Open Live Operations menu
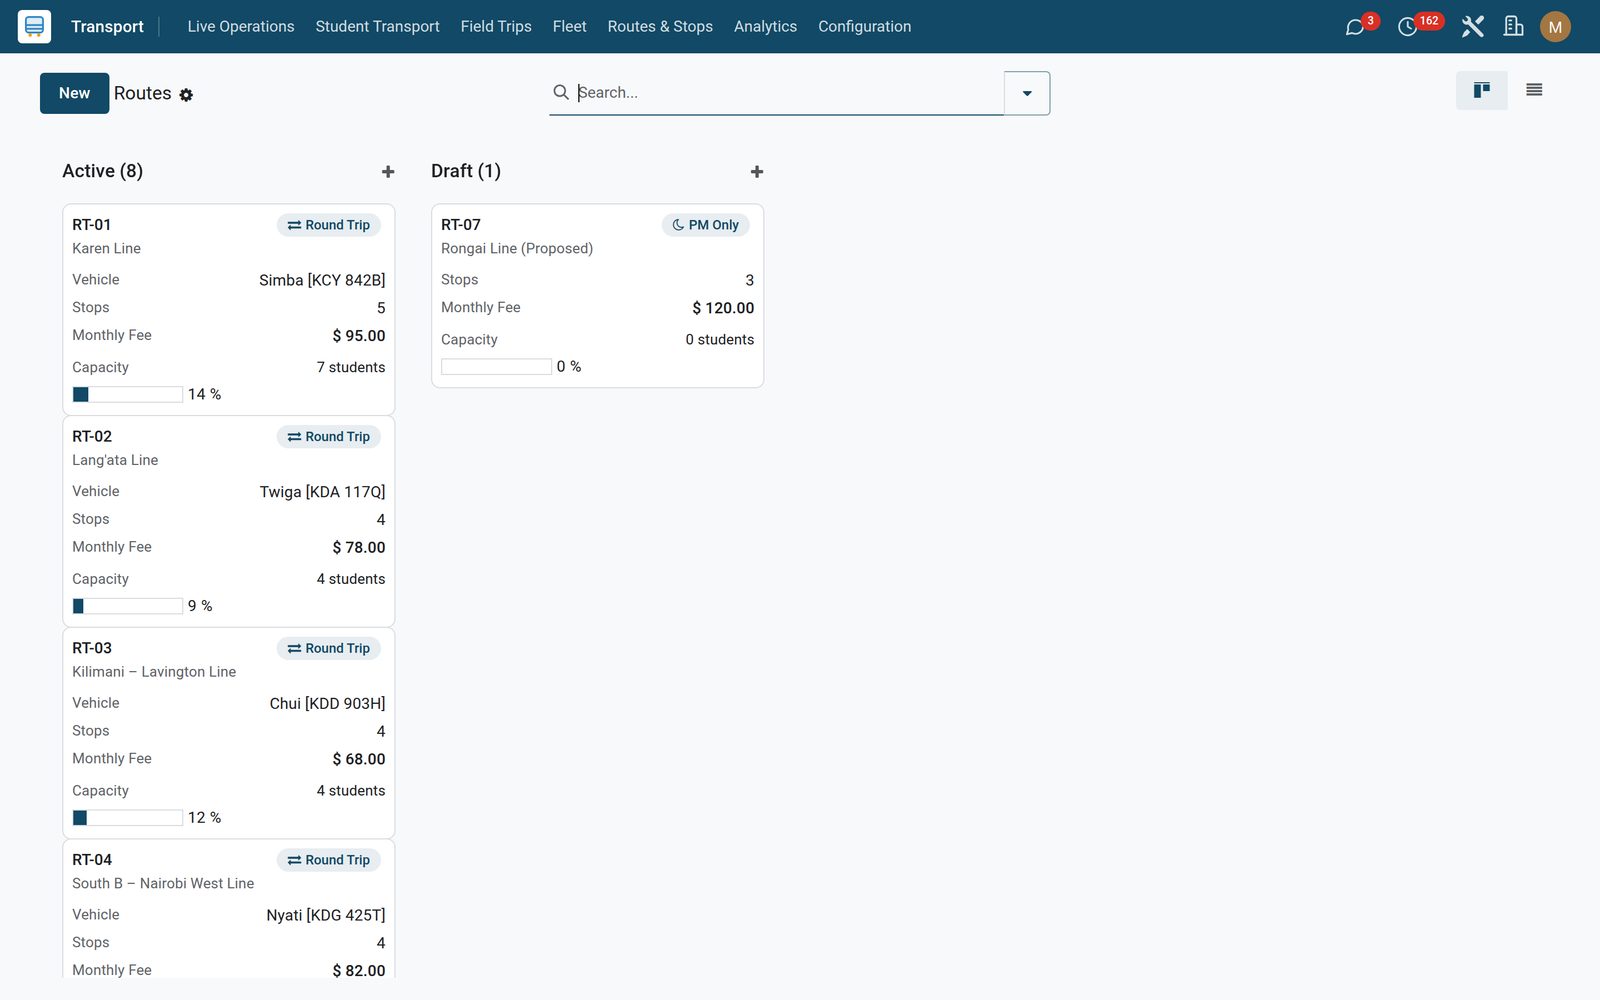1600x1000 pixels. tap(241, 26)
